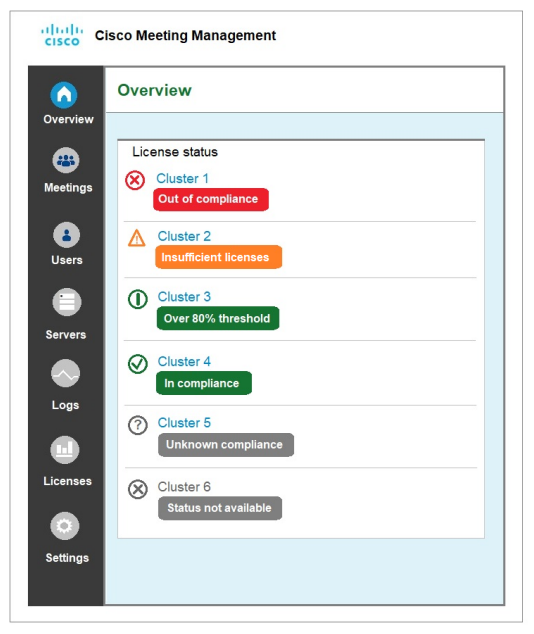Go to the Users sidebar icon

66,235
